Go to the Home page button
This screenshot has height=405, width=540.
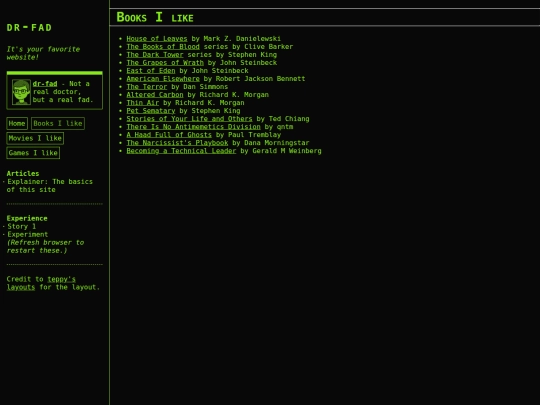click(17, 123)
